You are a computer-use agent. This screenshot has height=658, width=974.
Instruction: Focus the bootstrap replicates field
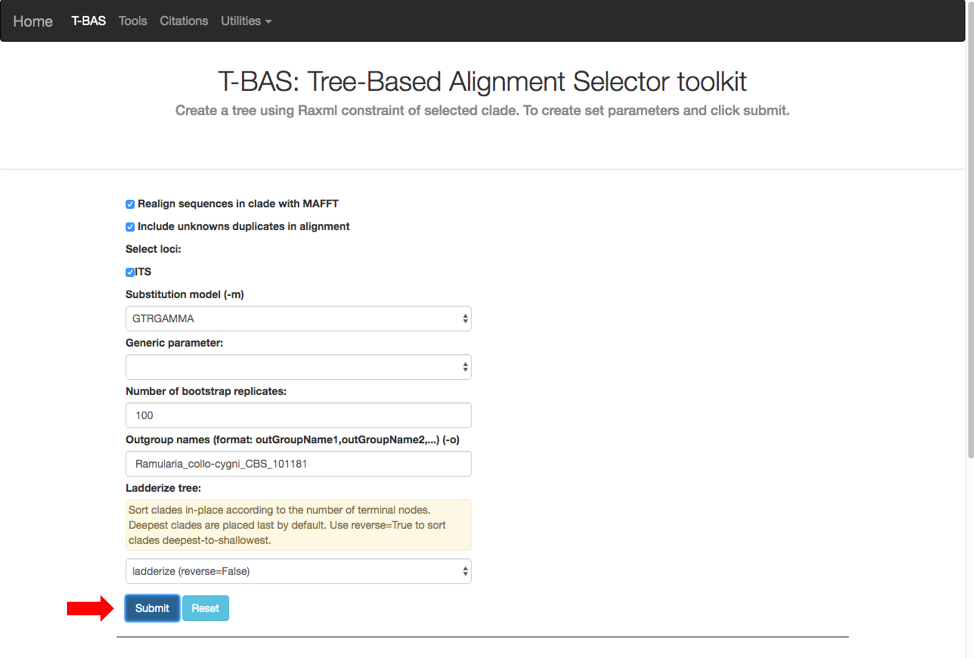point(298,416)
